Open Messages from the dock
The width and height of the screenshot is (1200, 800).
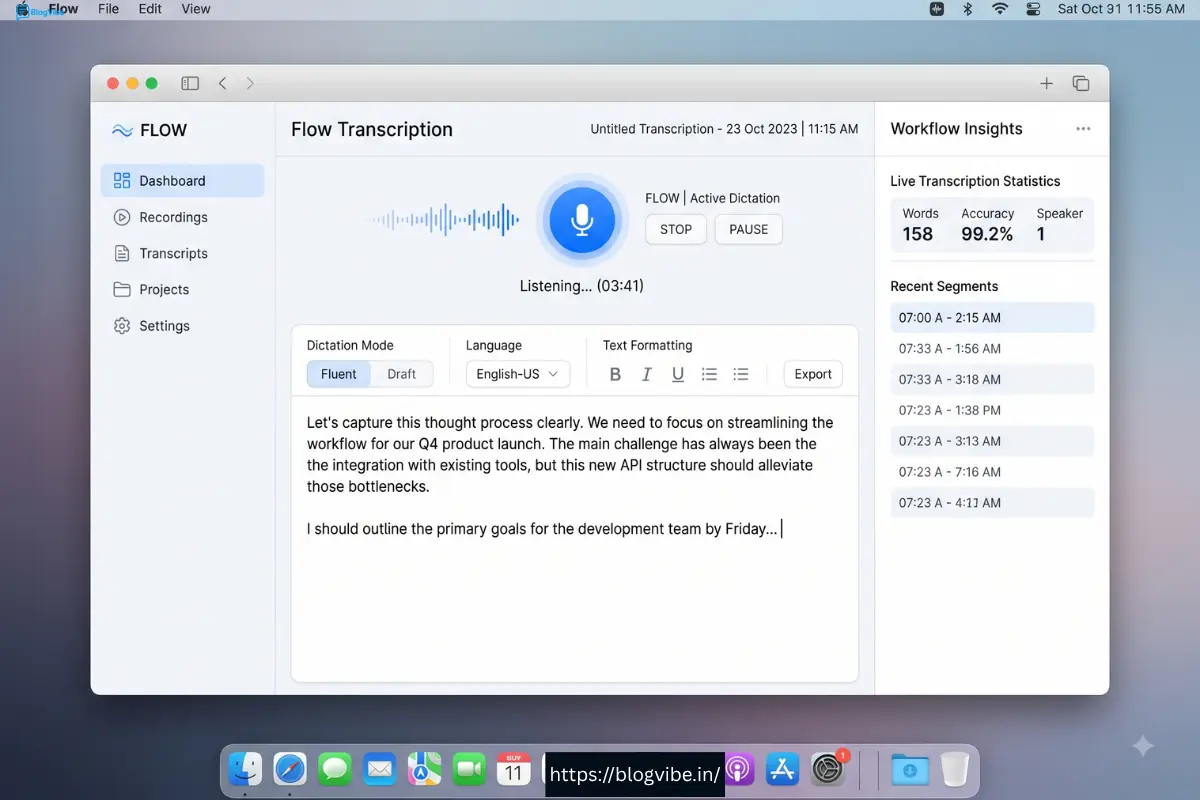tap(335, 769)
